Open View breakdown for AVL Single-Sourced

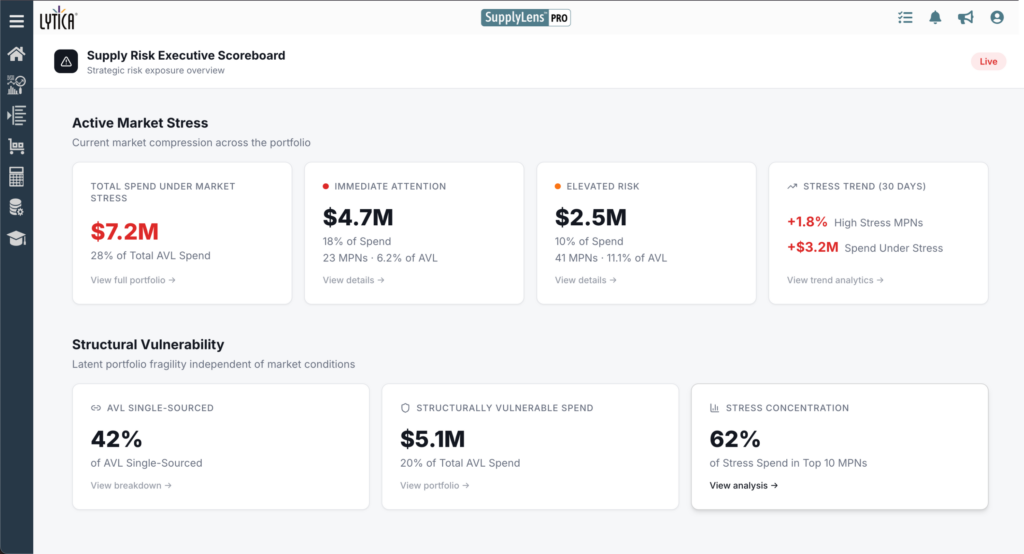(131, 486)
